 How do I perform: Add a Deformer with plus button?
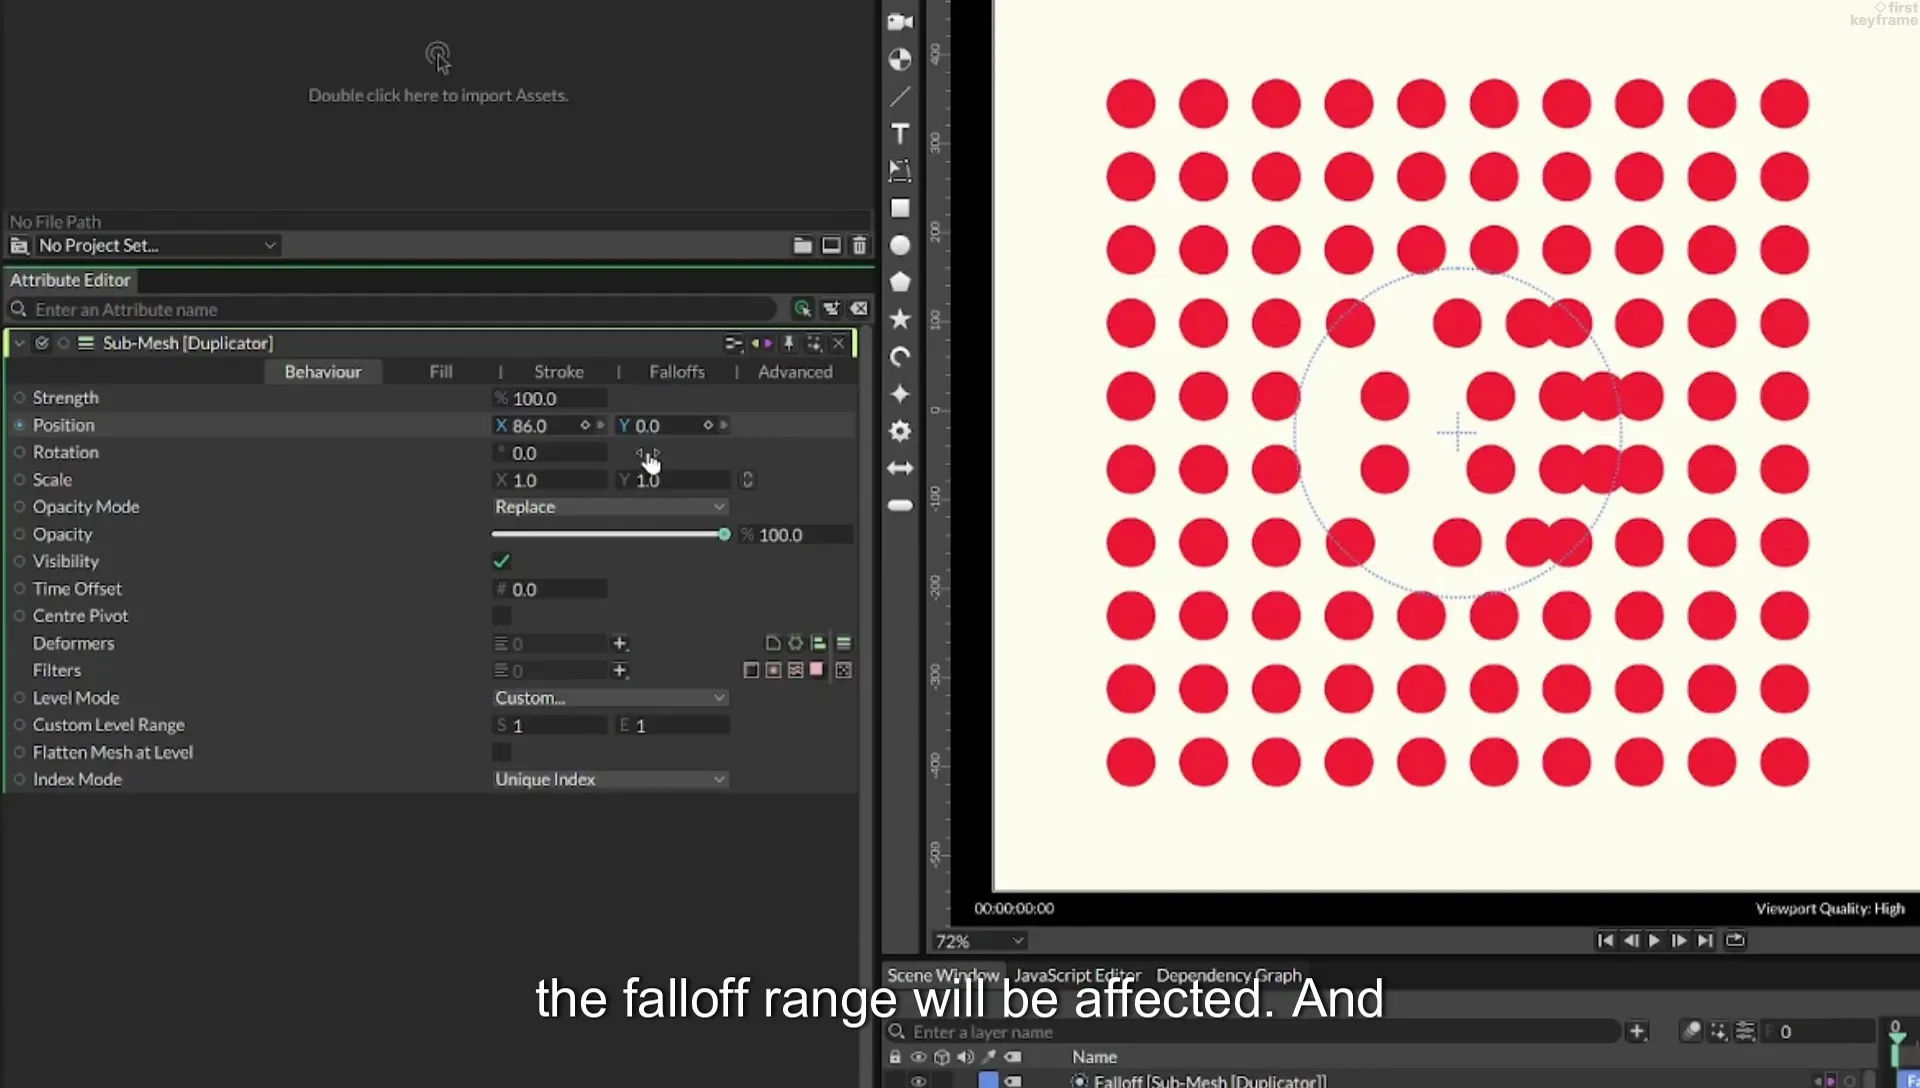pos(620,643)
